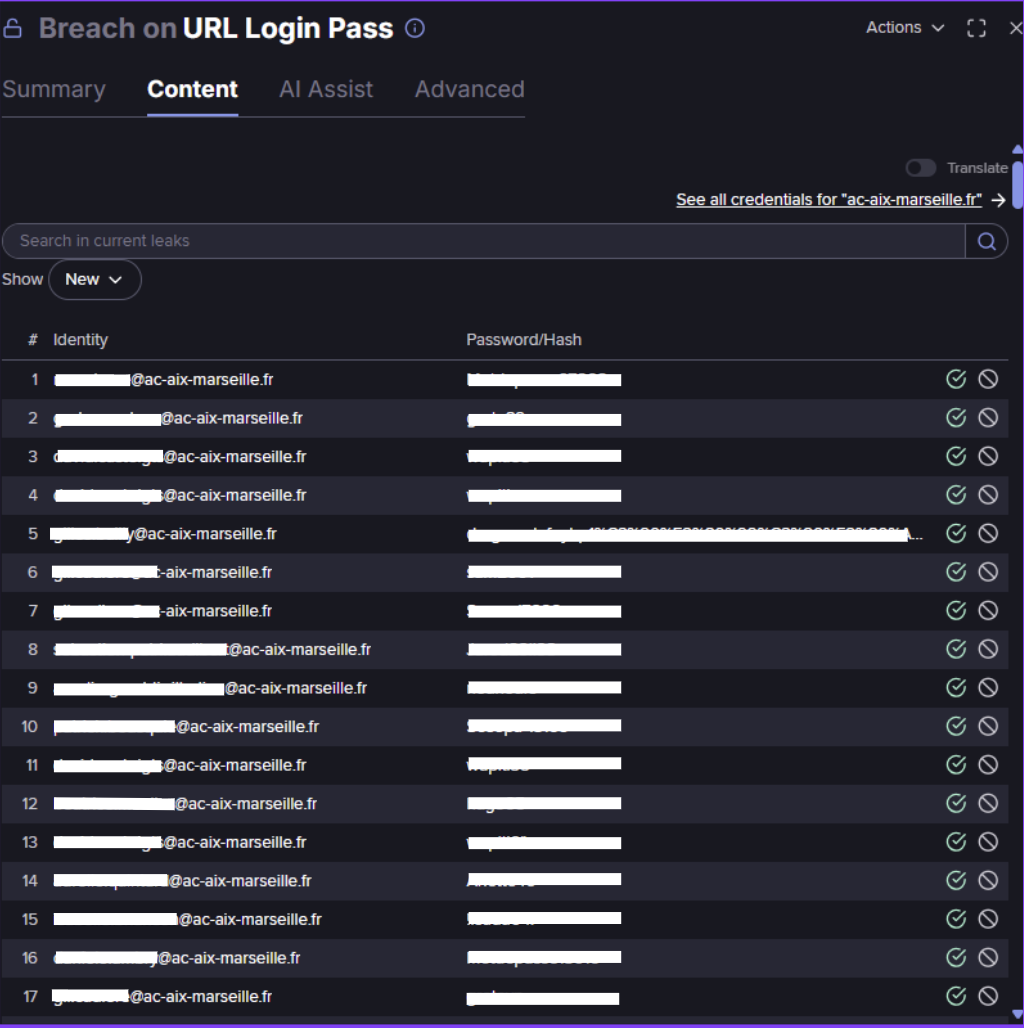This screenshot has height=1028, width=1024.
Task: Click the search magnifier icon
Action: 986,241
